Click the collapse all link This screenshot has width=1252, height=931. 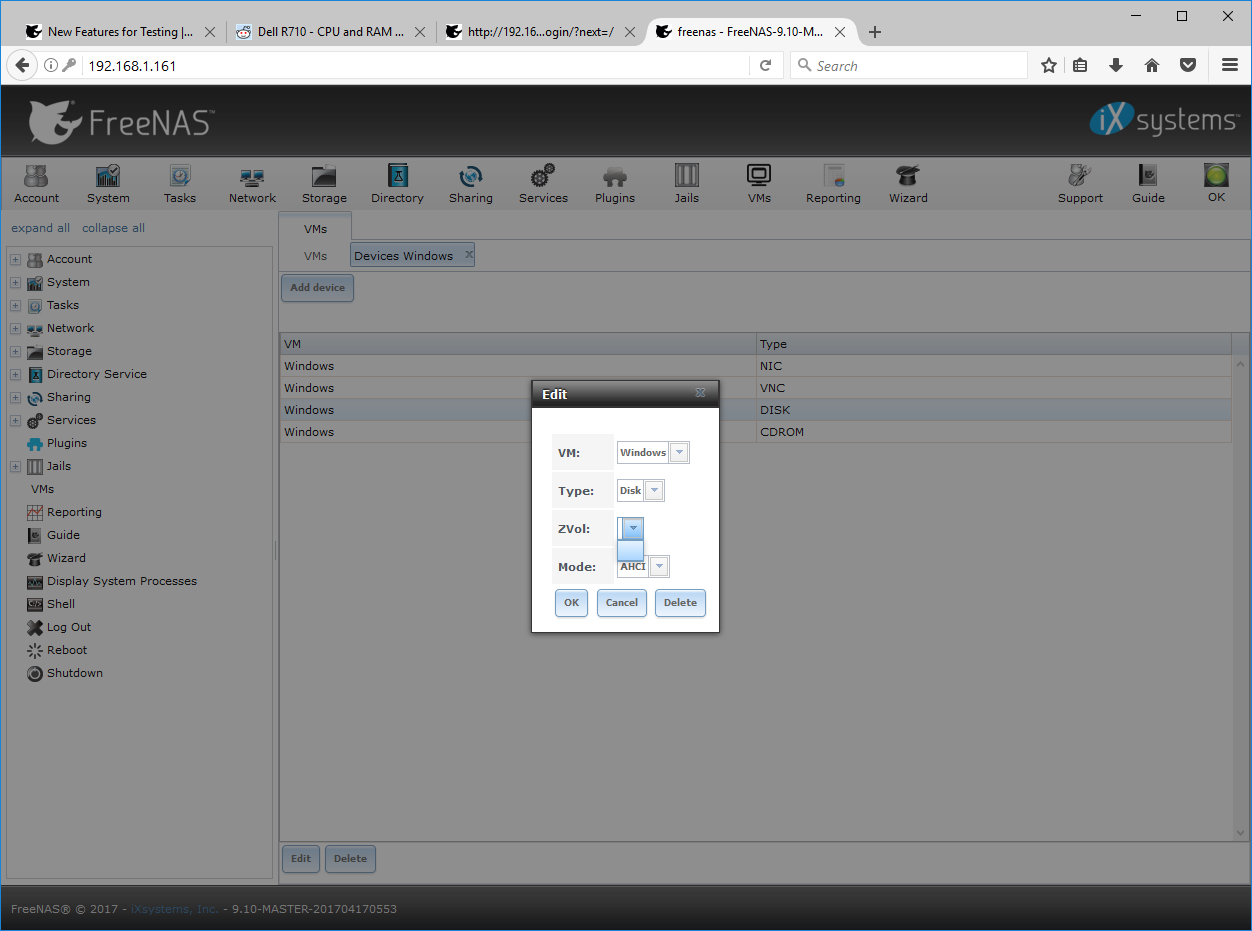(113, 228)
